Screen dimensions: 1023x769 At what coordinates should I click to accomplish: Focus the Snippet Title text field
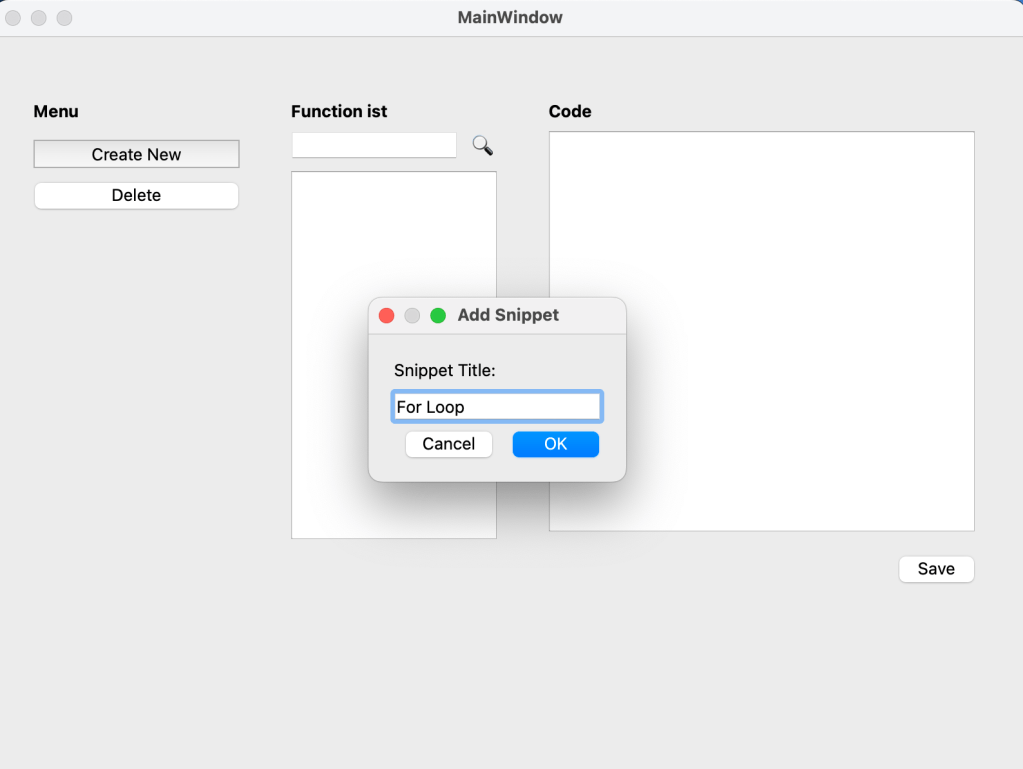(496, 407)
